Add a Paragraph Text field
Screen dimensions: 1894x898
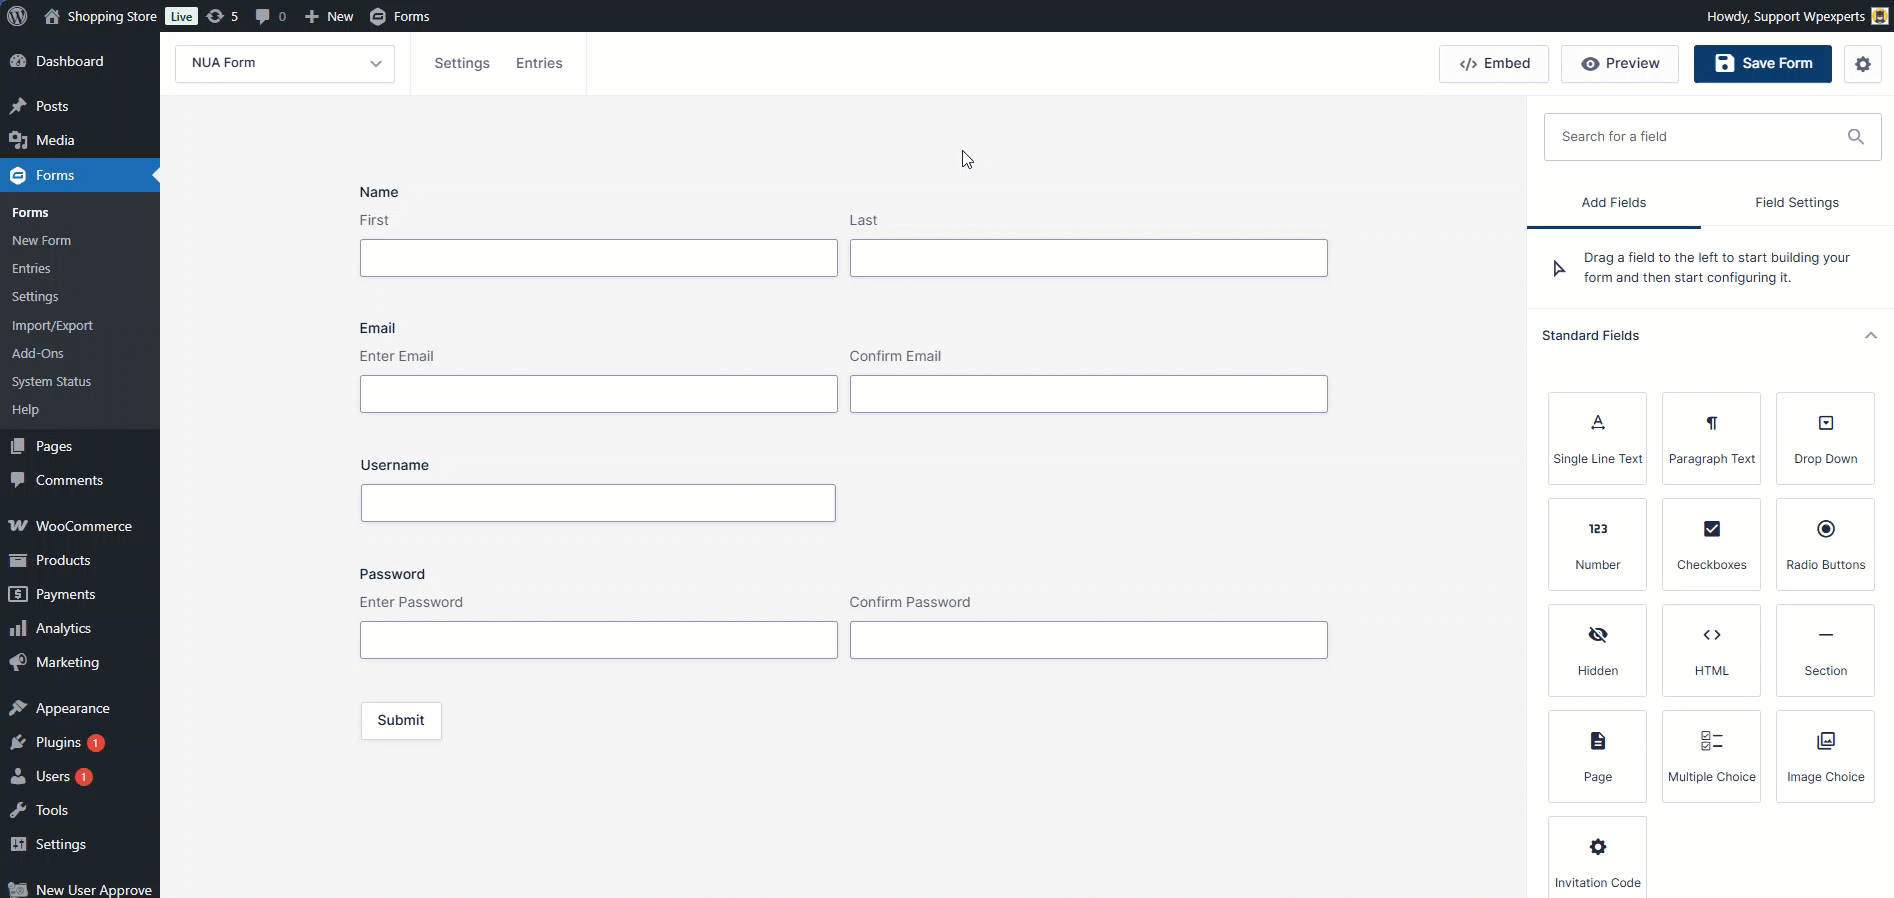pos(1711,438)
